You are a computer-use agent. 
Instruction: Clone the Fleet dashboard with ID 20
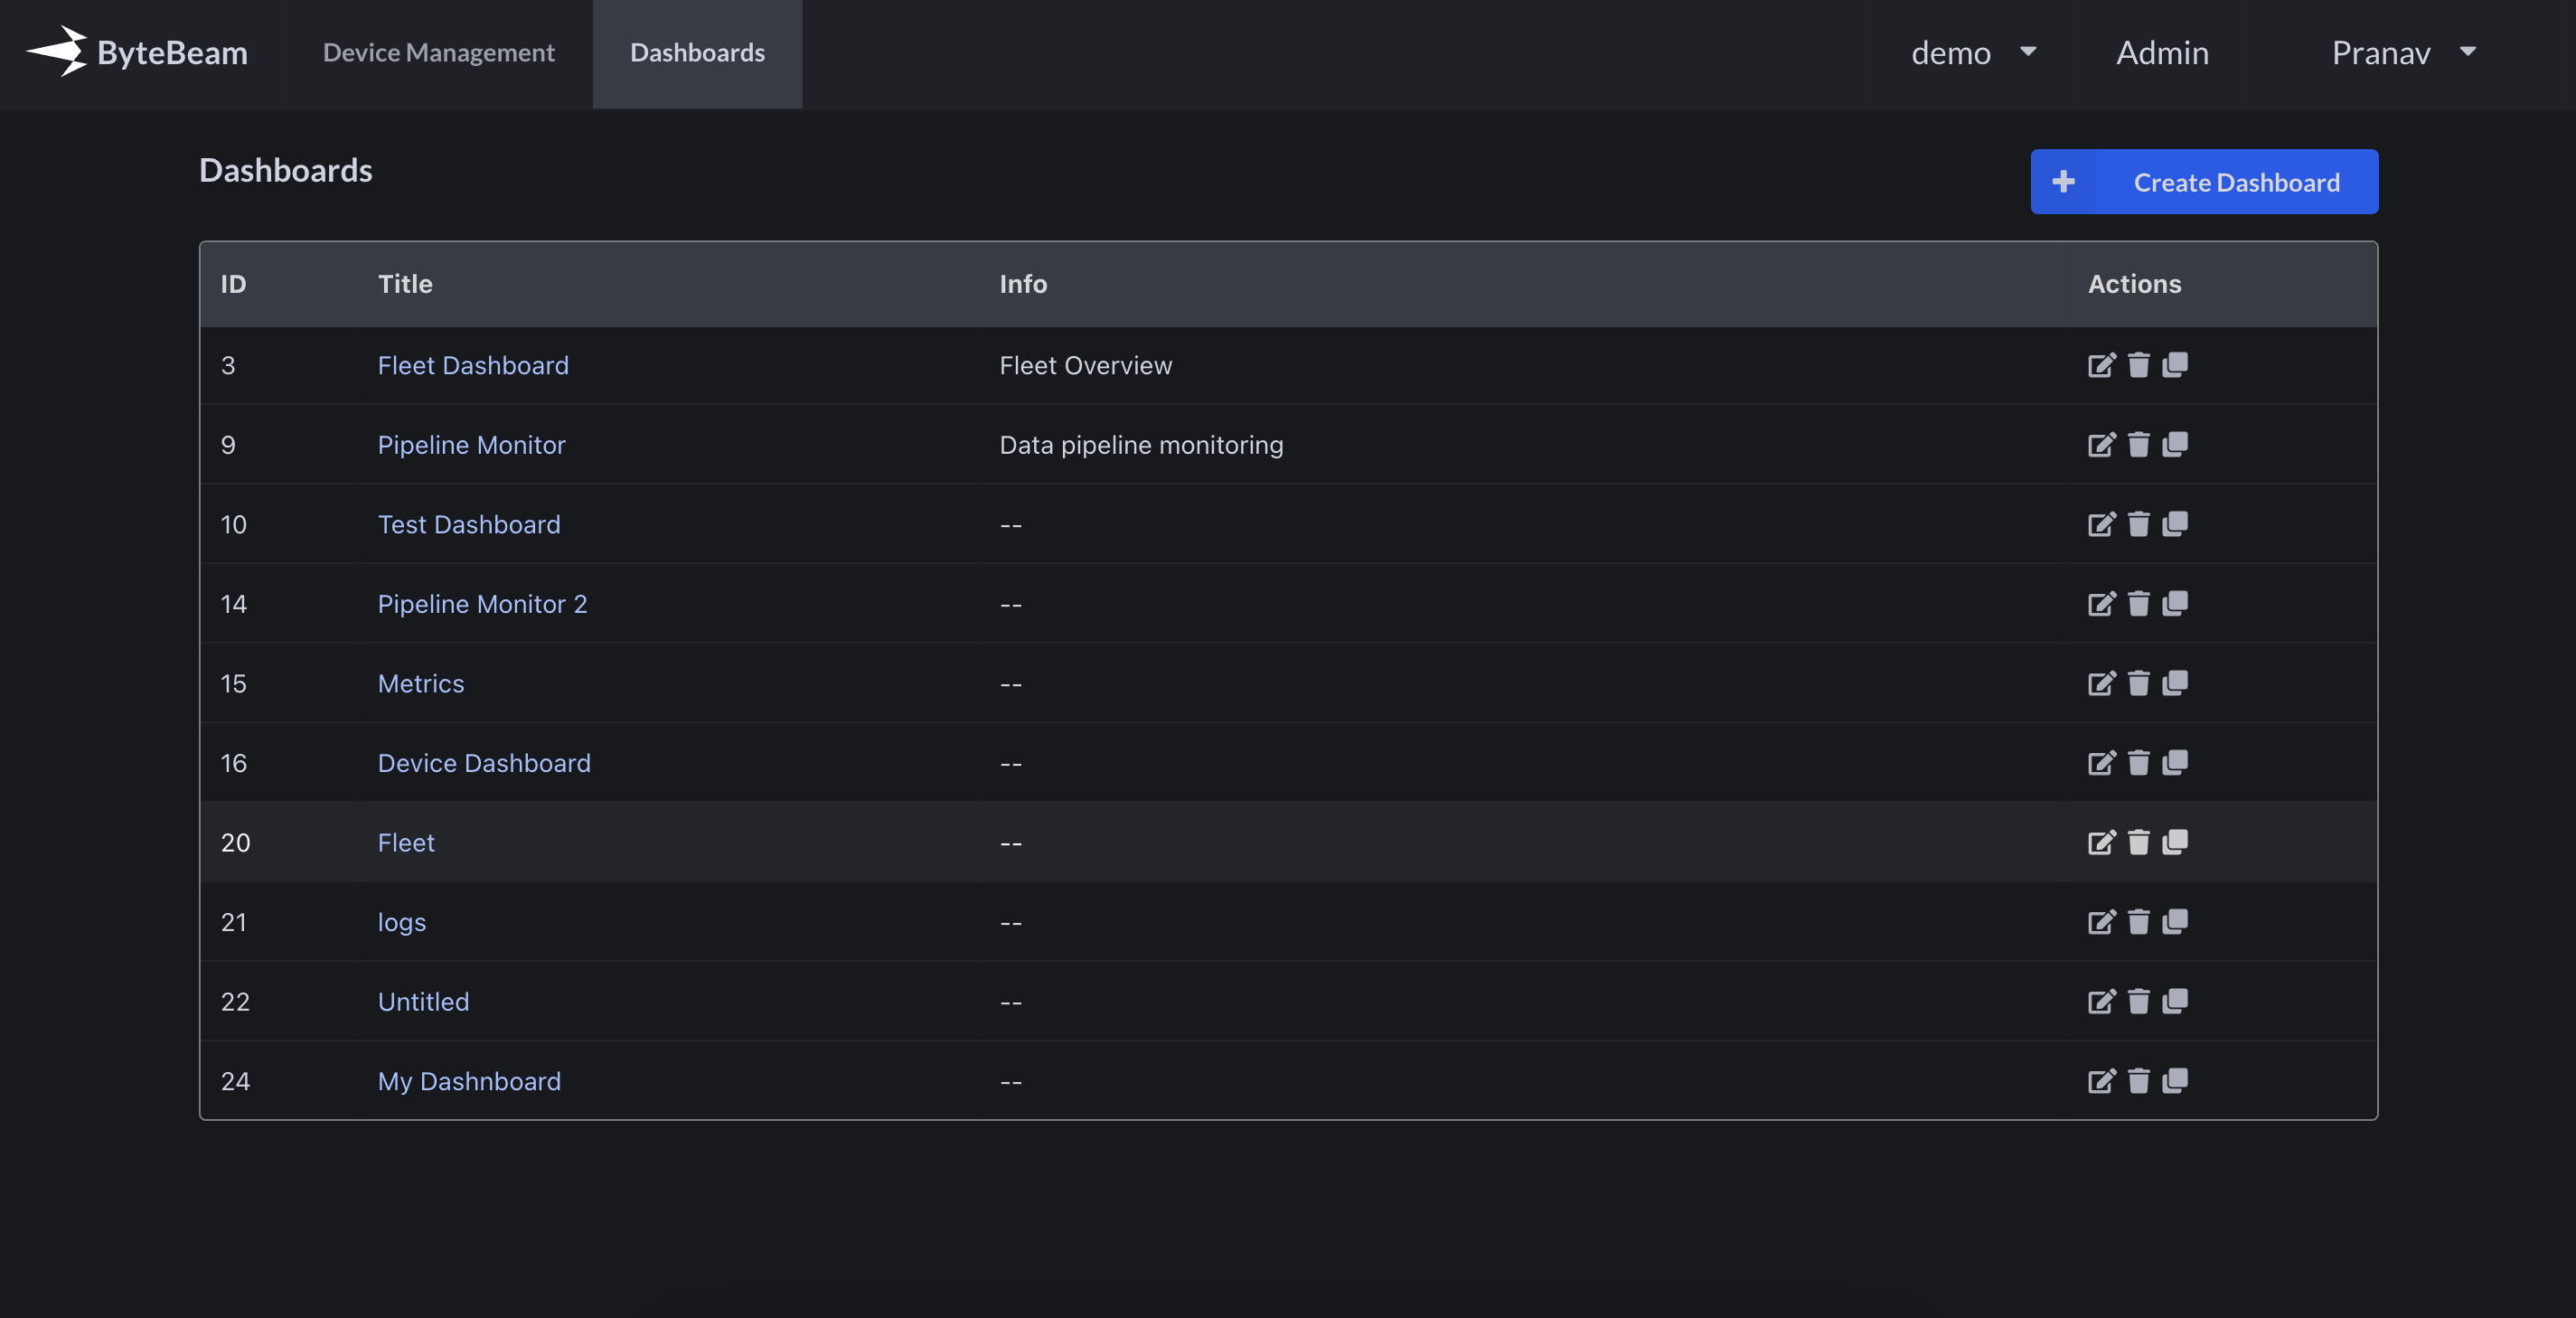[2175, 842]
